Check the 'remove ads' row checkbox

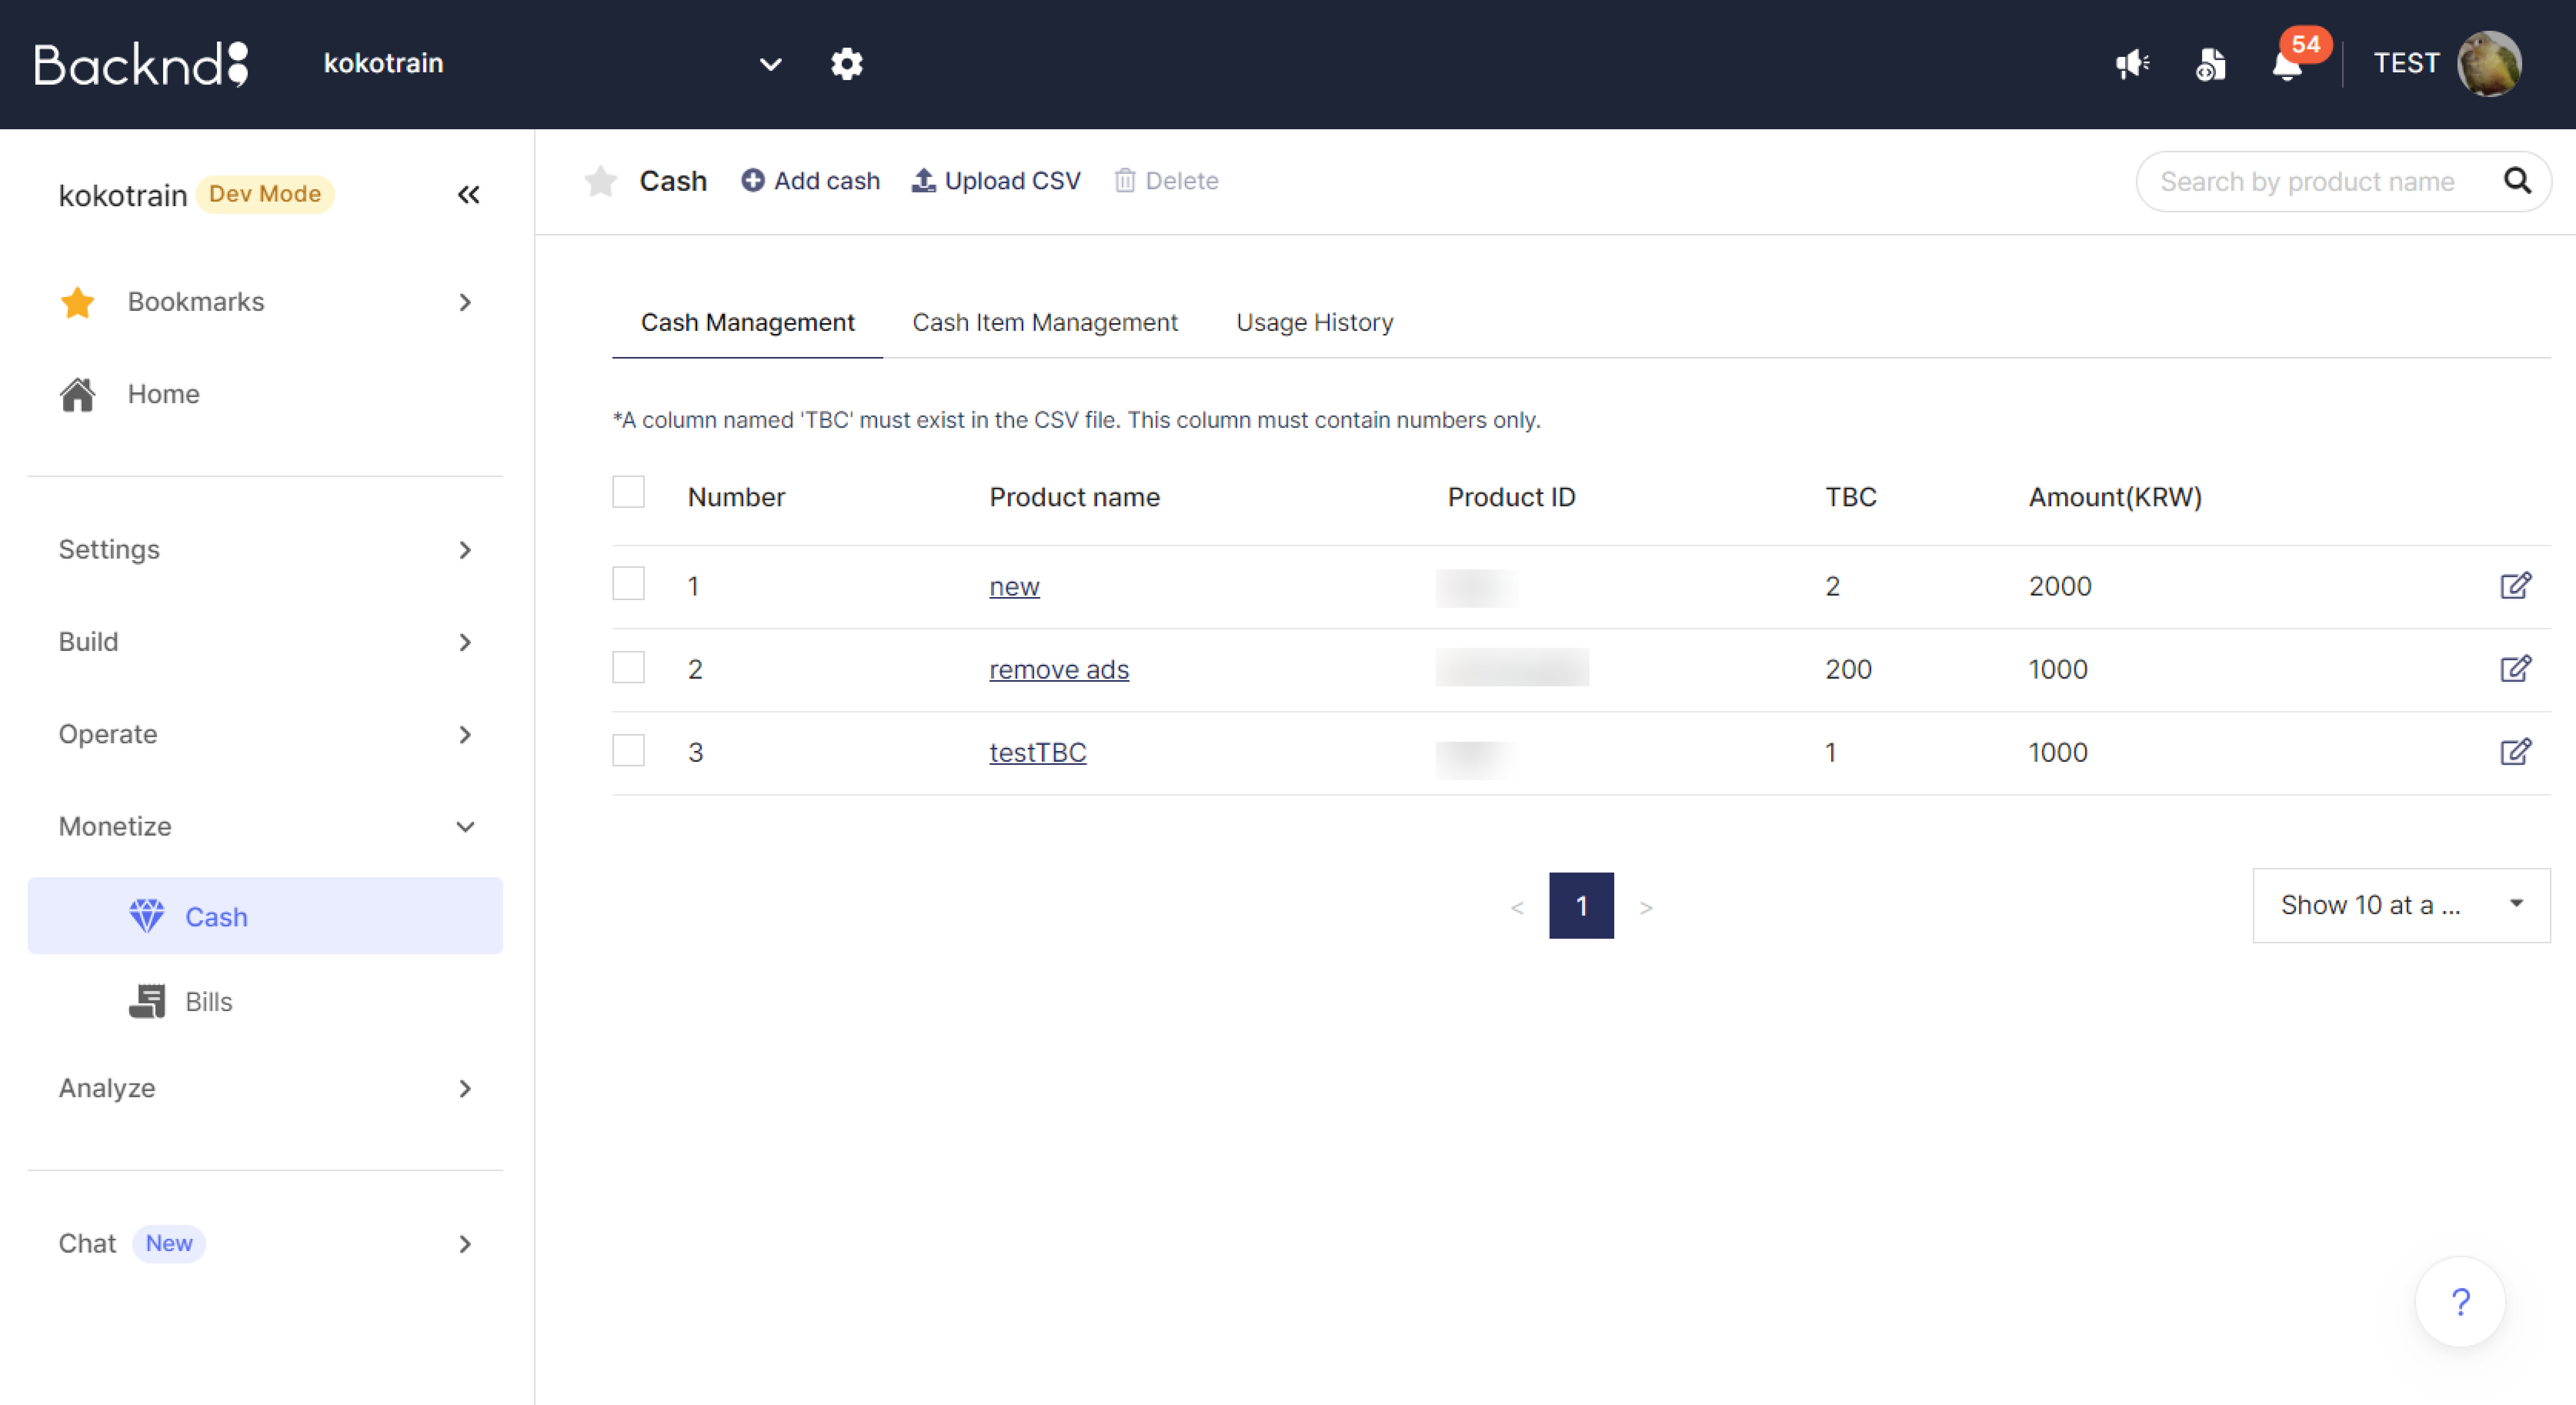(628, 667)
